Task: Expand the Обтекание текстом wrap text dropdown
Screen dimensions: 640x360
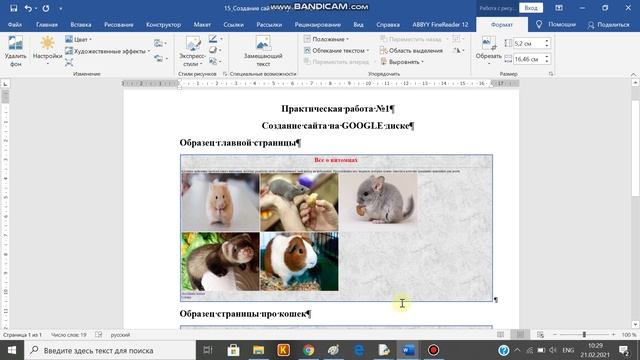Action: point(368,51)
